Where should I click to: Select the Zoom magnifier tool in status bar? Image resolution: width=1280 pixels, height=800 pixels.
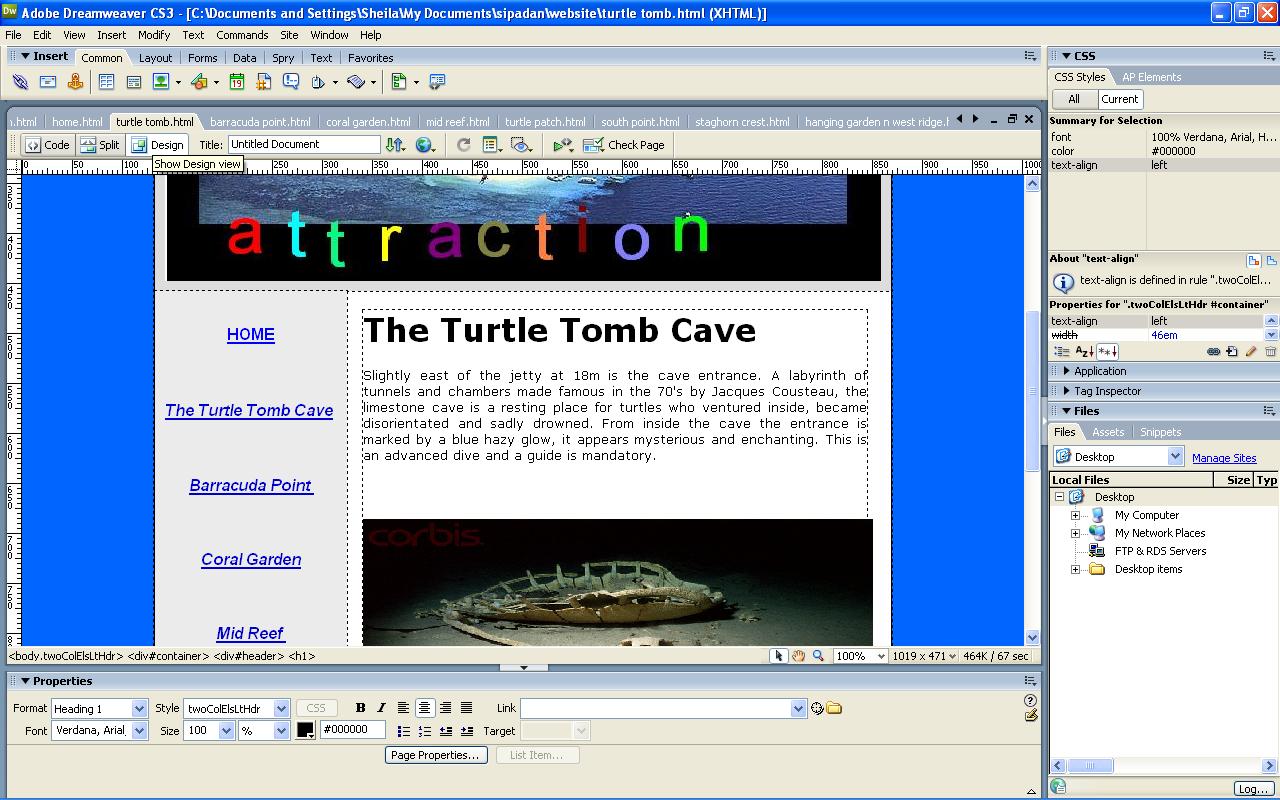pyautogui.click(x=818, y=656)
